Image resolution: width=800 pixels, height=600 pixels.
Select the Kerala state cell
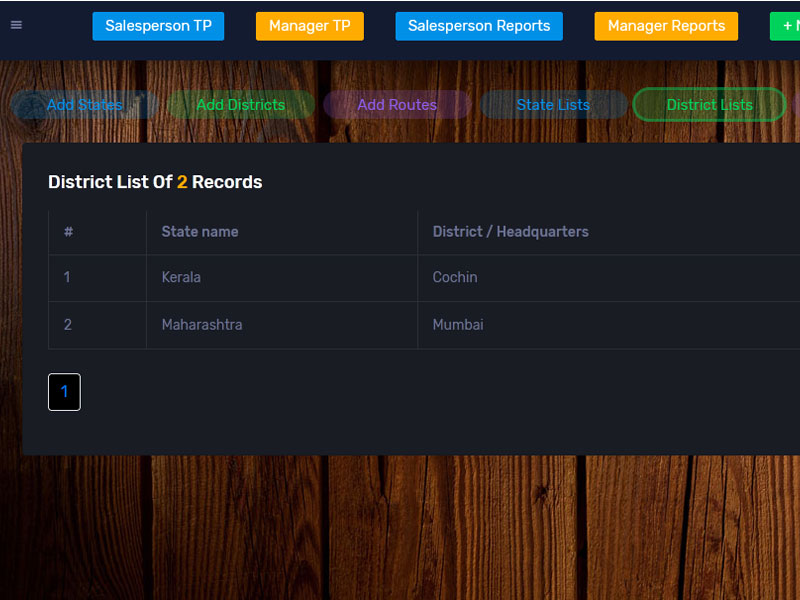(x=181, y=278)
